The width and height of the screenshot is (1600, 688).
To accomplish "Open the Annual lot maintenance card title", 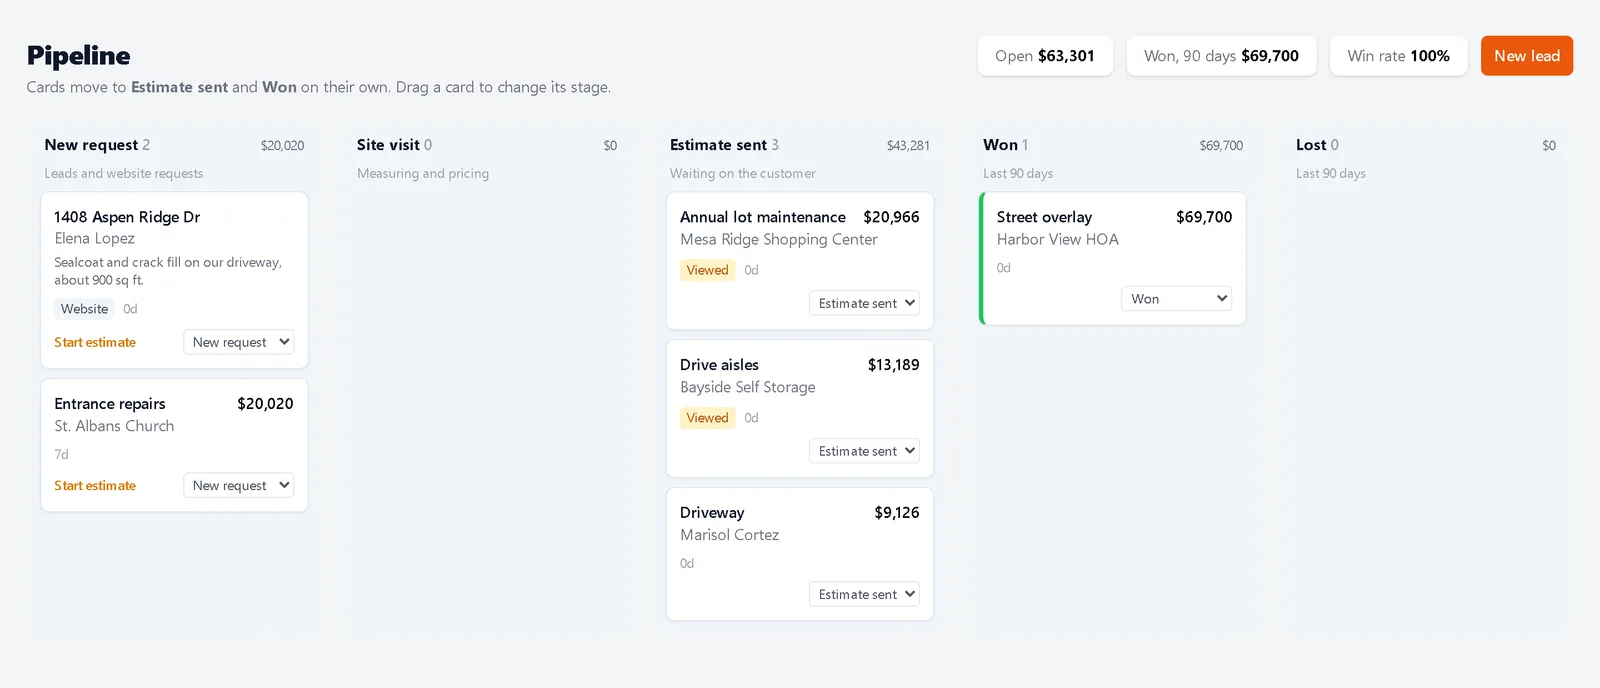I will pos(763,217).
